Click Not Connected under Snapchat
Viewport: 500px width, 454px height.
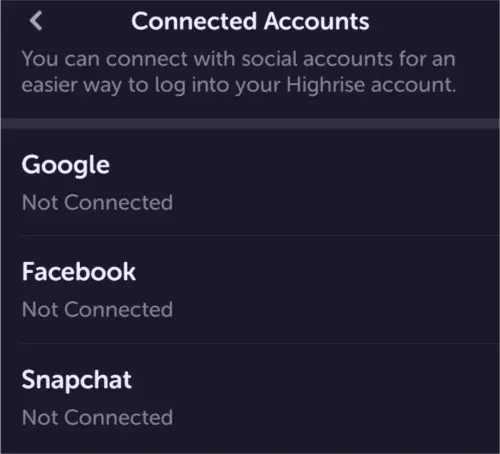[97, 417]
